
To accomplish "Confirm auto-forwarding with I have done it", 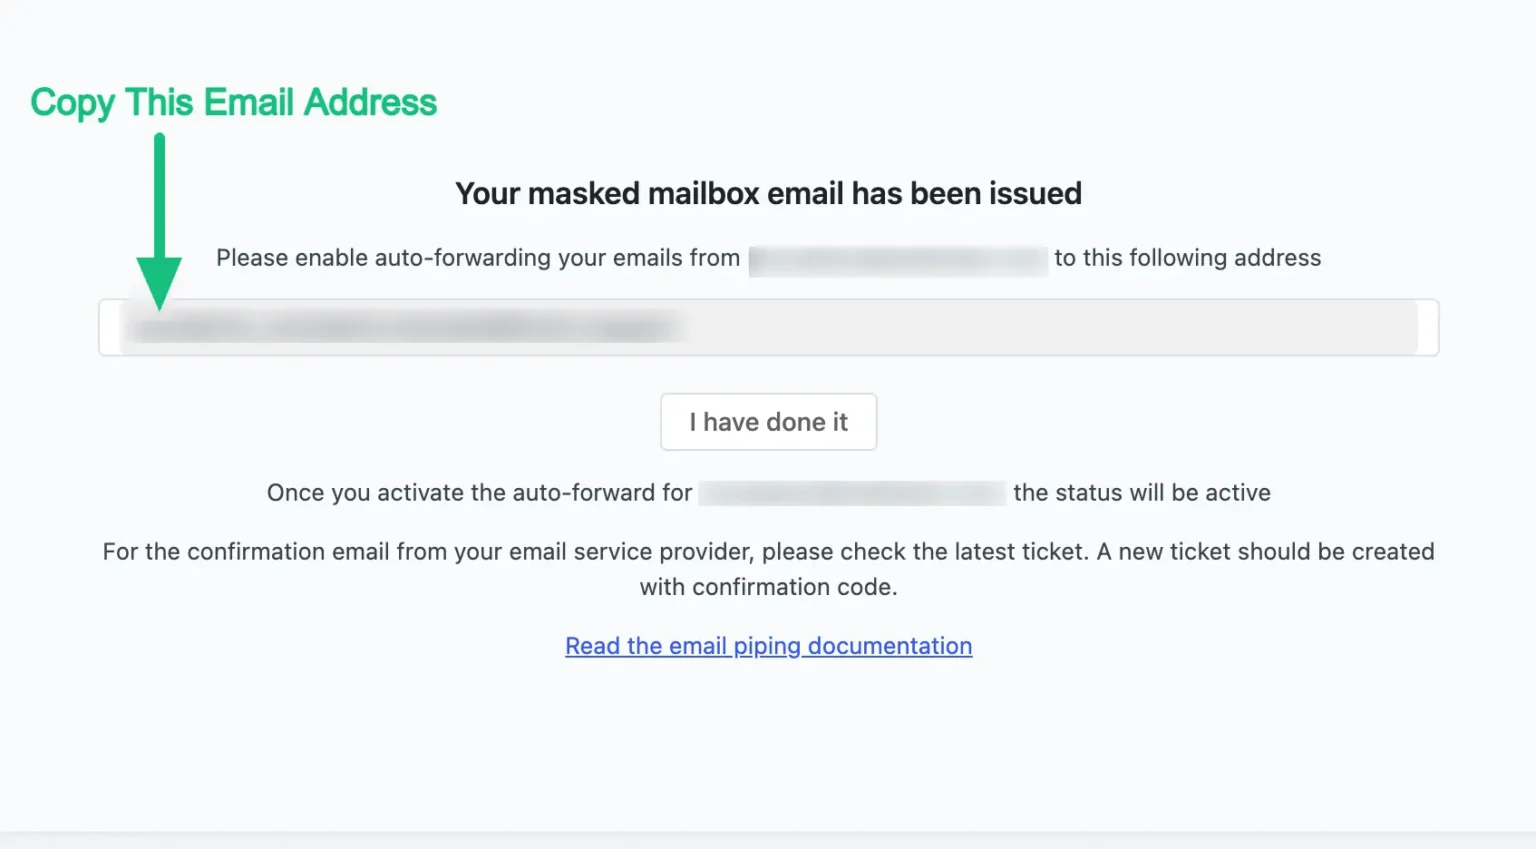I will tap(768, 421).
